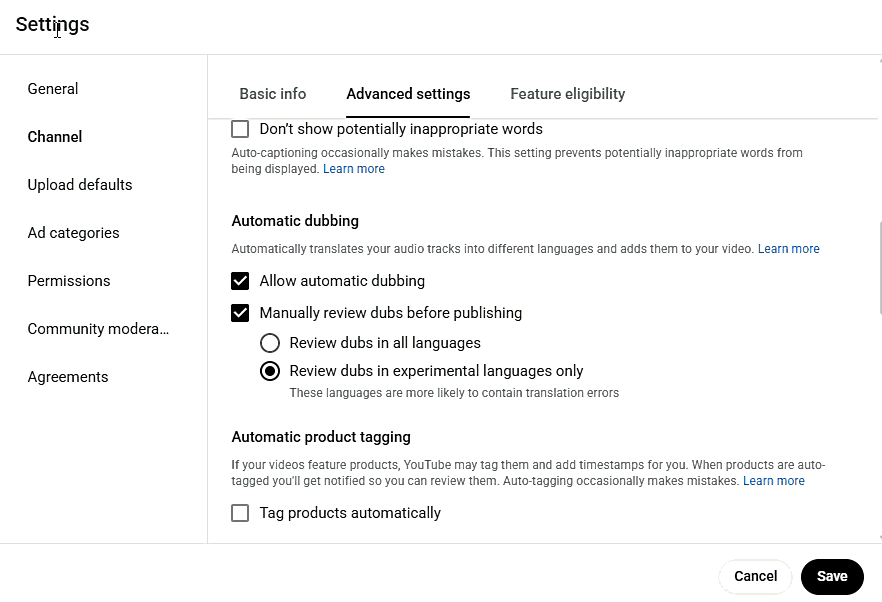882x602 pixels.
Task: Open Learn more about automatic dubbing
Action: click(789, 248)
